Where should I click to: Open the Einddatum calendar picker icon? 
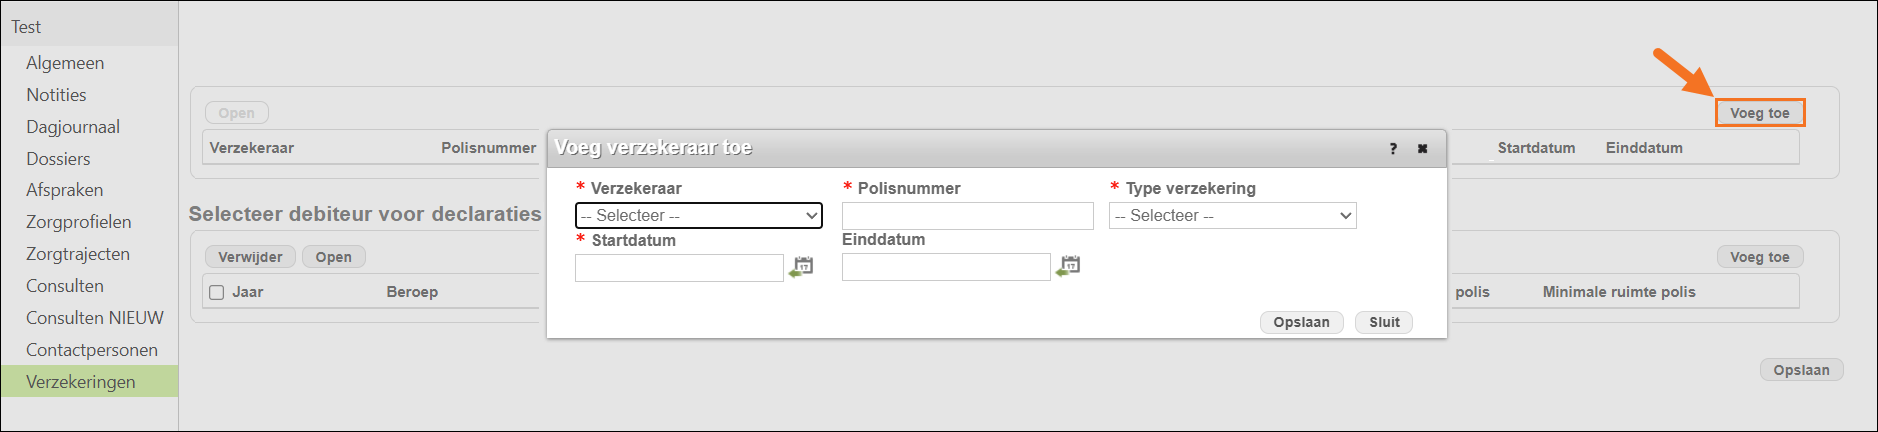tap(1069, 266)
